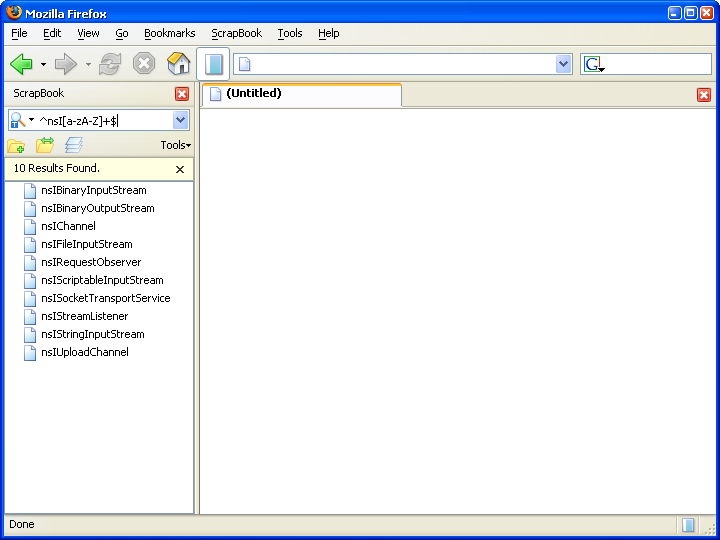Open the search type magnifier dropdown
This screenshot has height=540, width=720.
coord(22,120)
